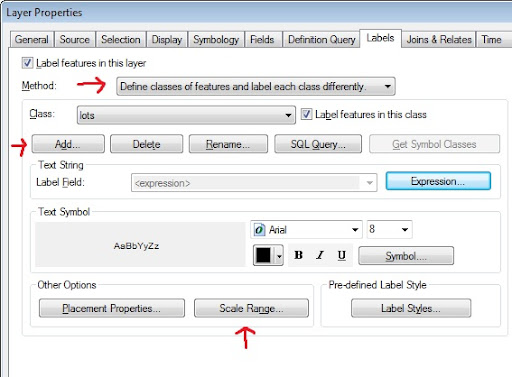Toggle underline text formatting
The image size is (512, 377).
[x=341, y=255]
